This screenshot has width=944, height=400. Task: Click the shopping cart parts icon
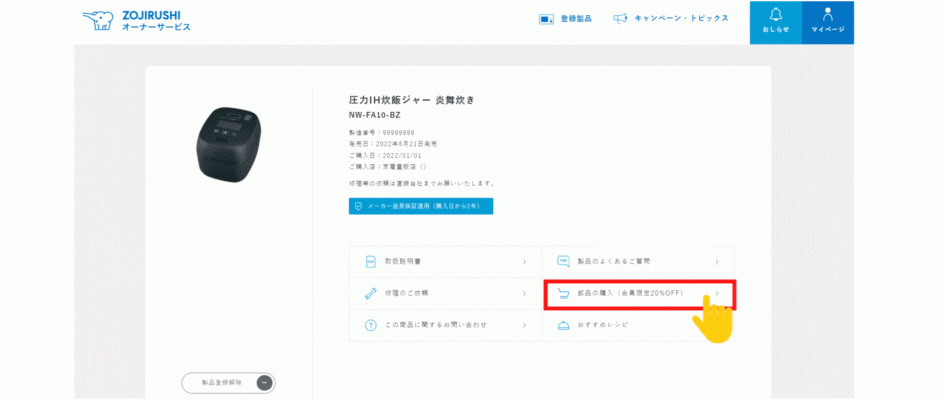coord(563,293)
